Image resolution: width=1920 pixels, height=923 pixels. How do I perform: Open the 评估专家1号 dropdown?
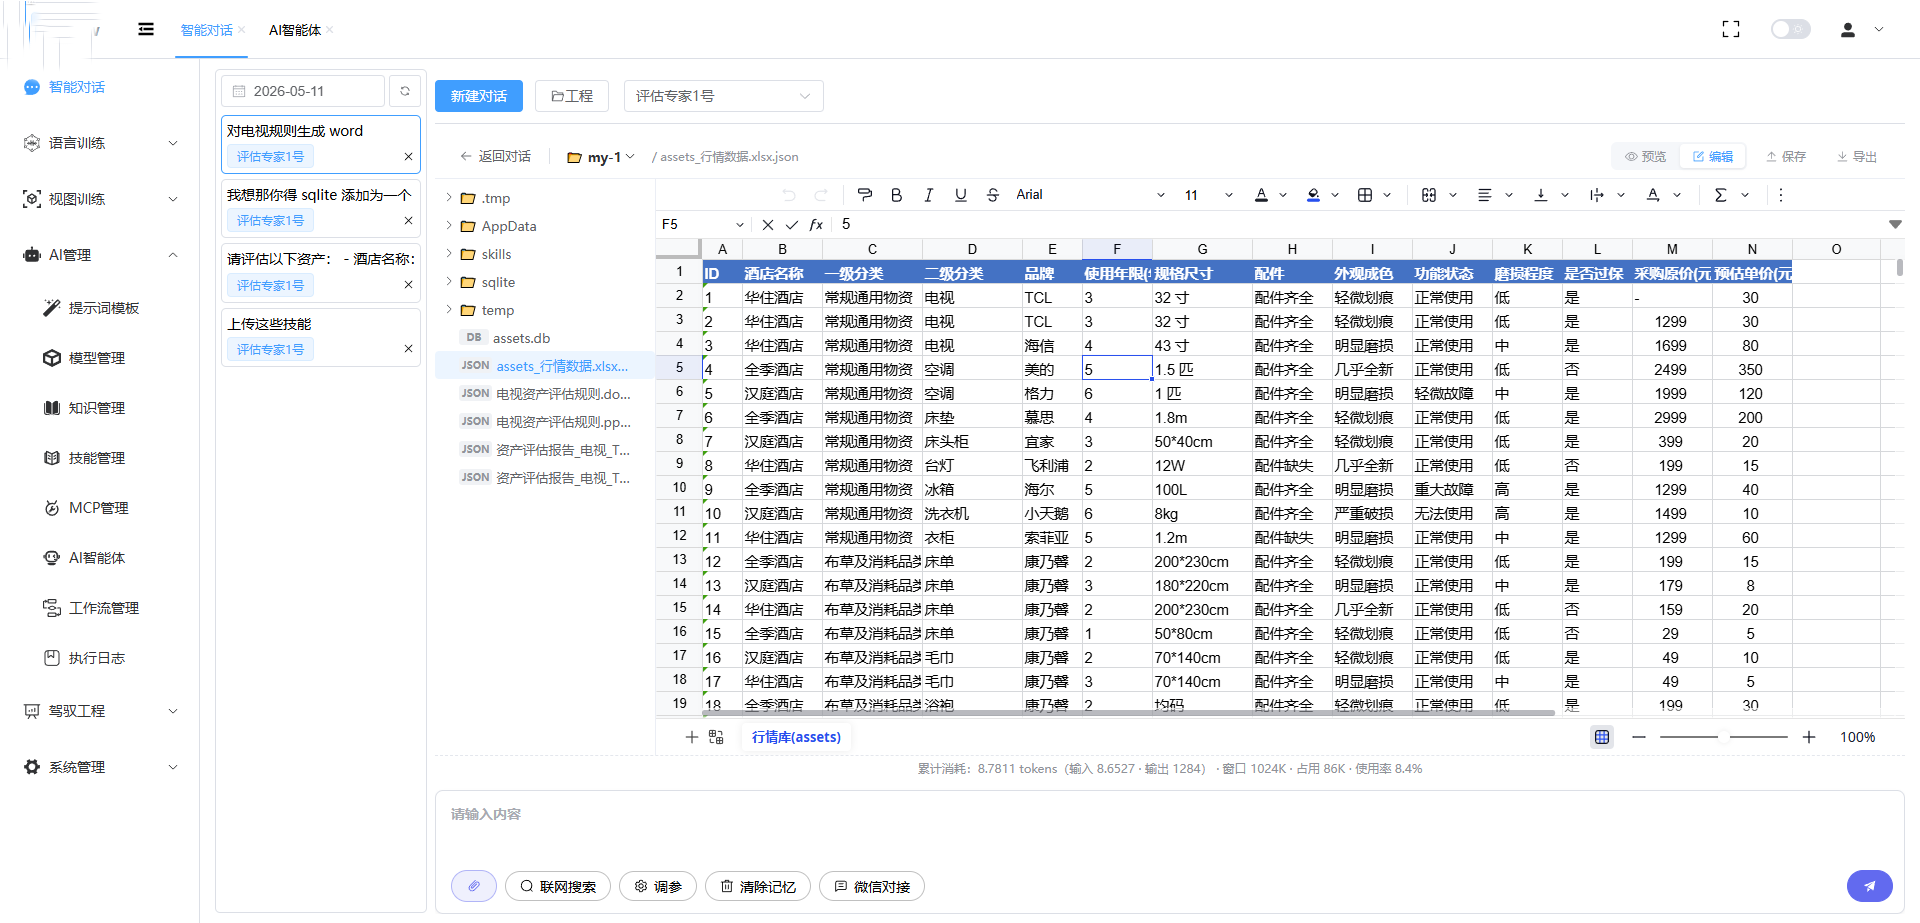coord(723,96)
